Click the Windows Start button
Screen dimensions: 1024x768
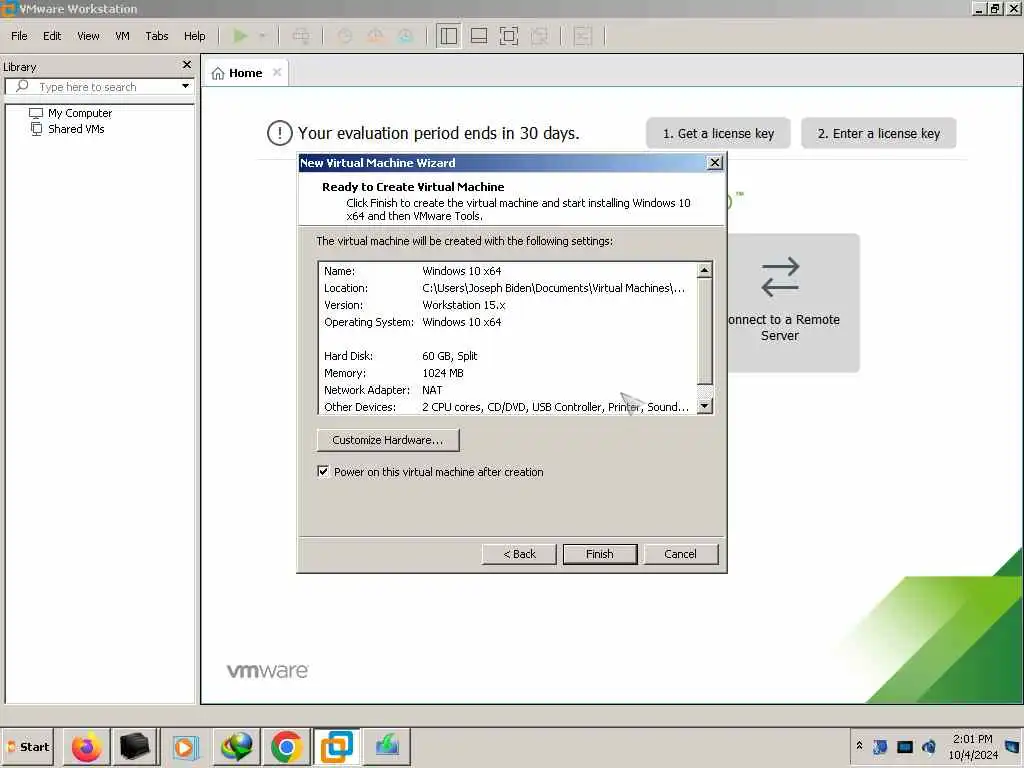[28, 746]
